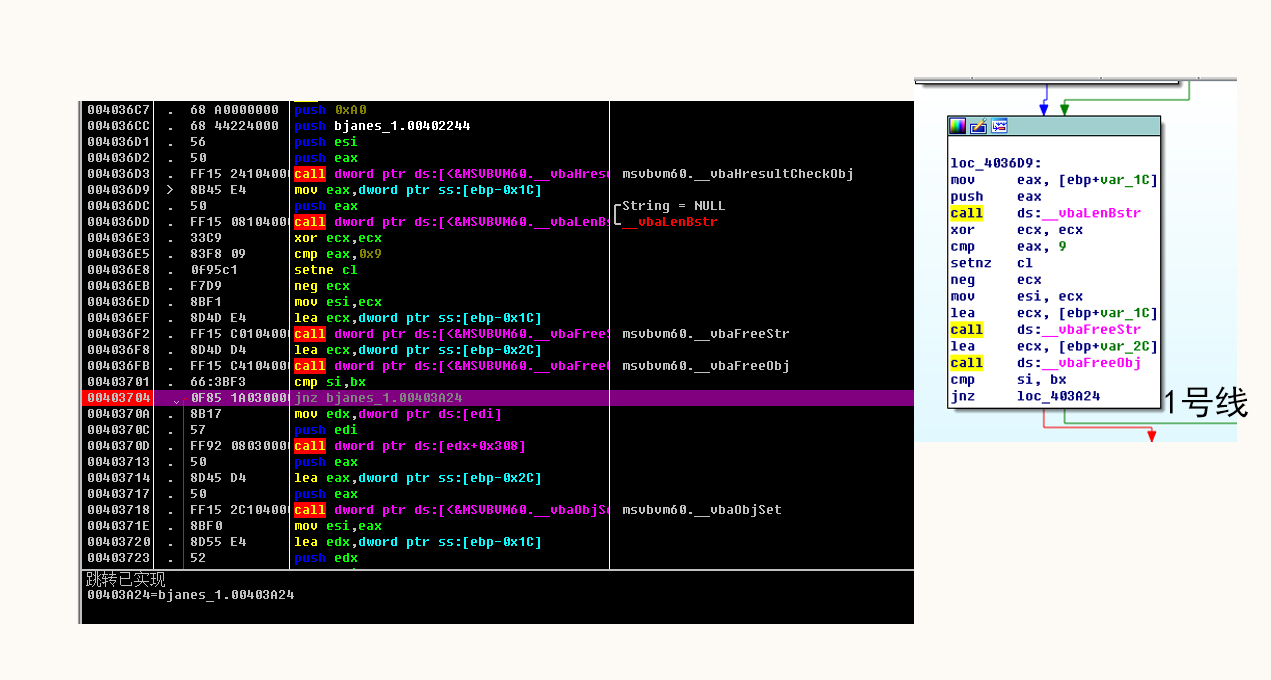Open the node color picker icon
Viewport: 1271px width, 680px height.
[x=958, y=126]
